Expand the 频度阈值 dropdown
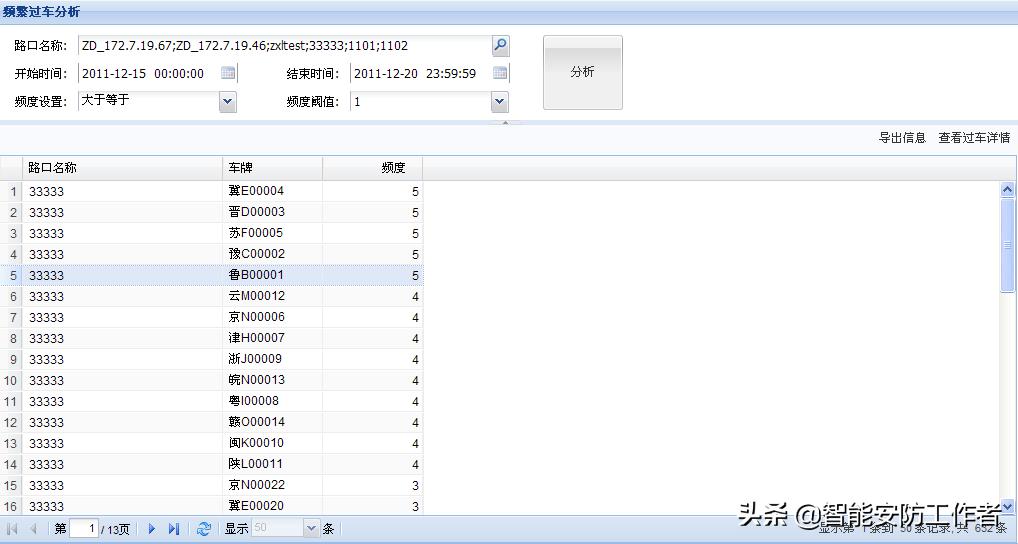This screenshot has height=544, width=1018. click(499, 102)
